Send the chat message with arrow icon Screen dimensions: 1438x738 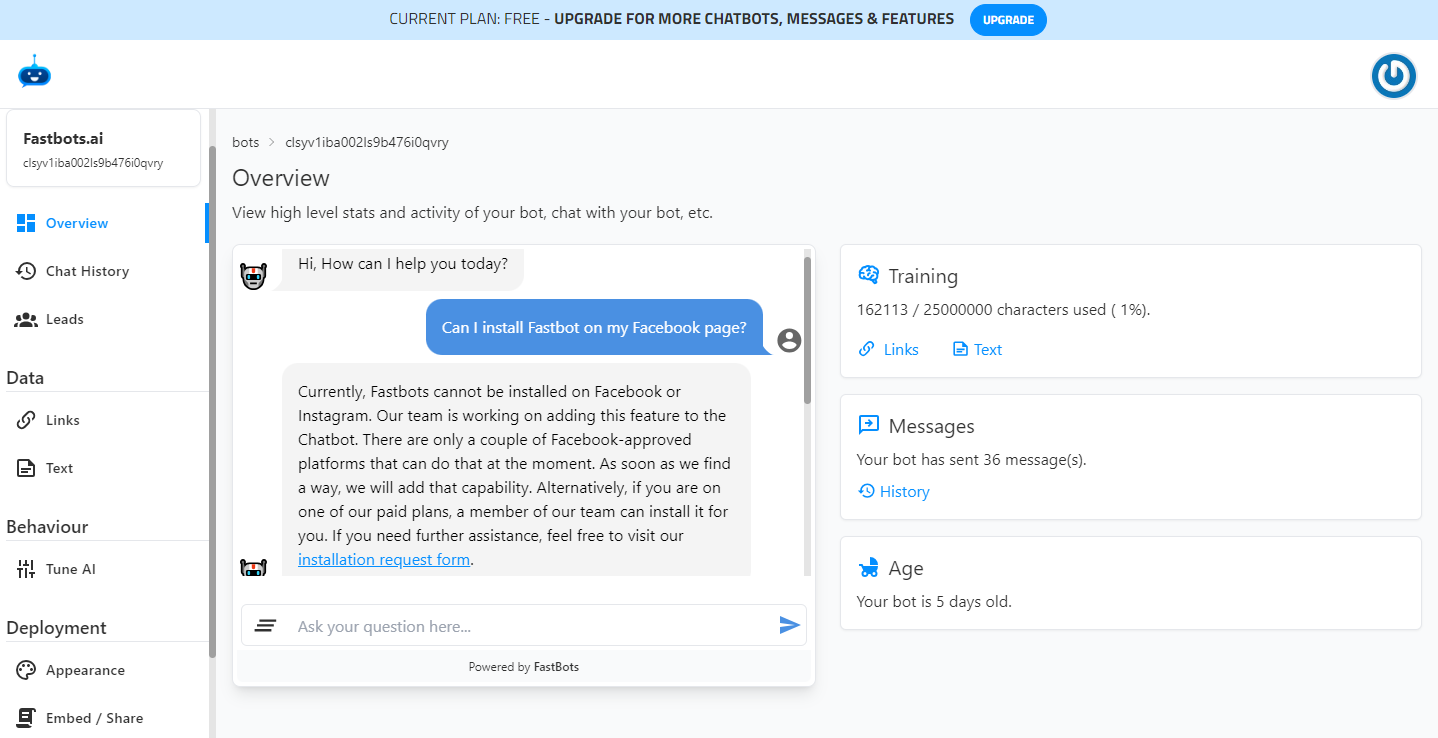point(790,625)
